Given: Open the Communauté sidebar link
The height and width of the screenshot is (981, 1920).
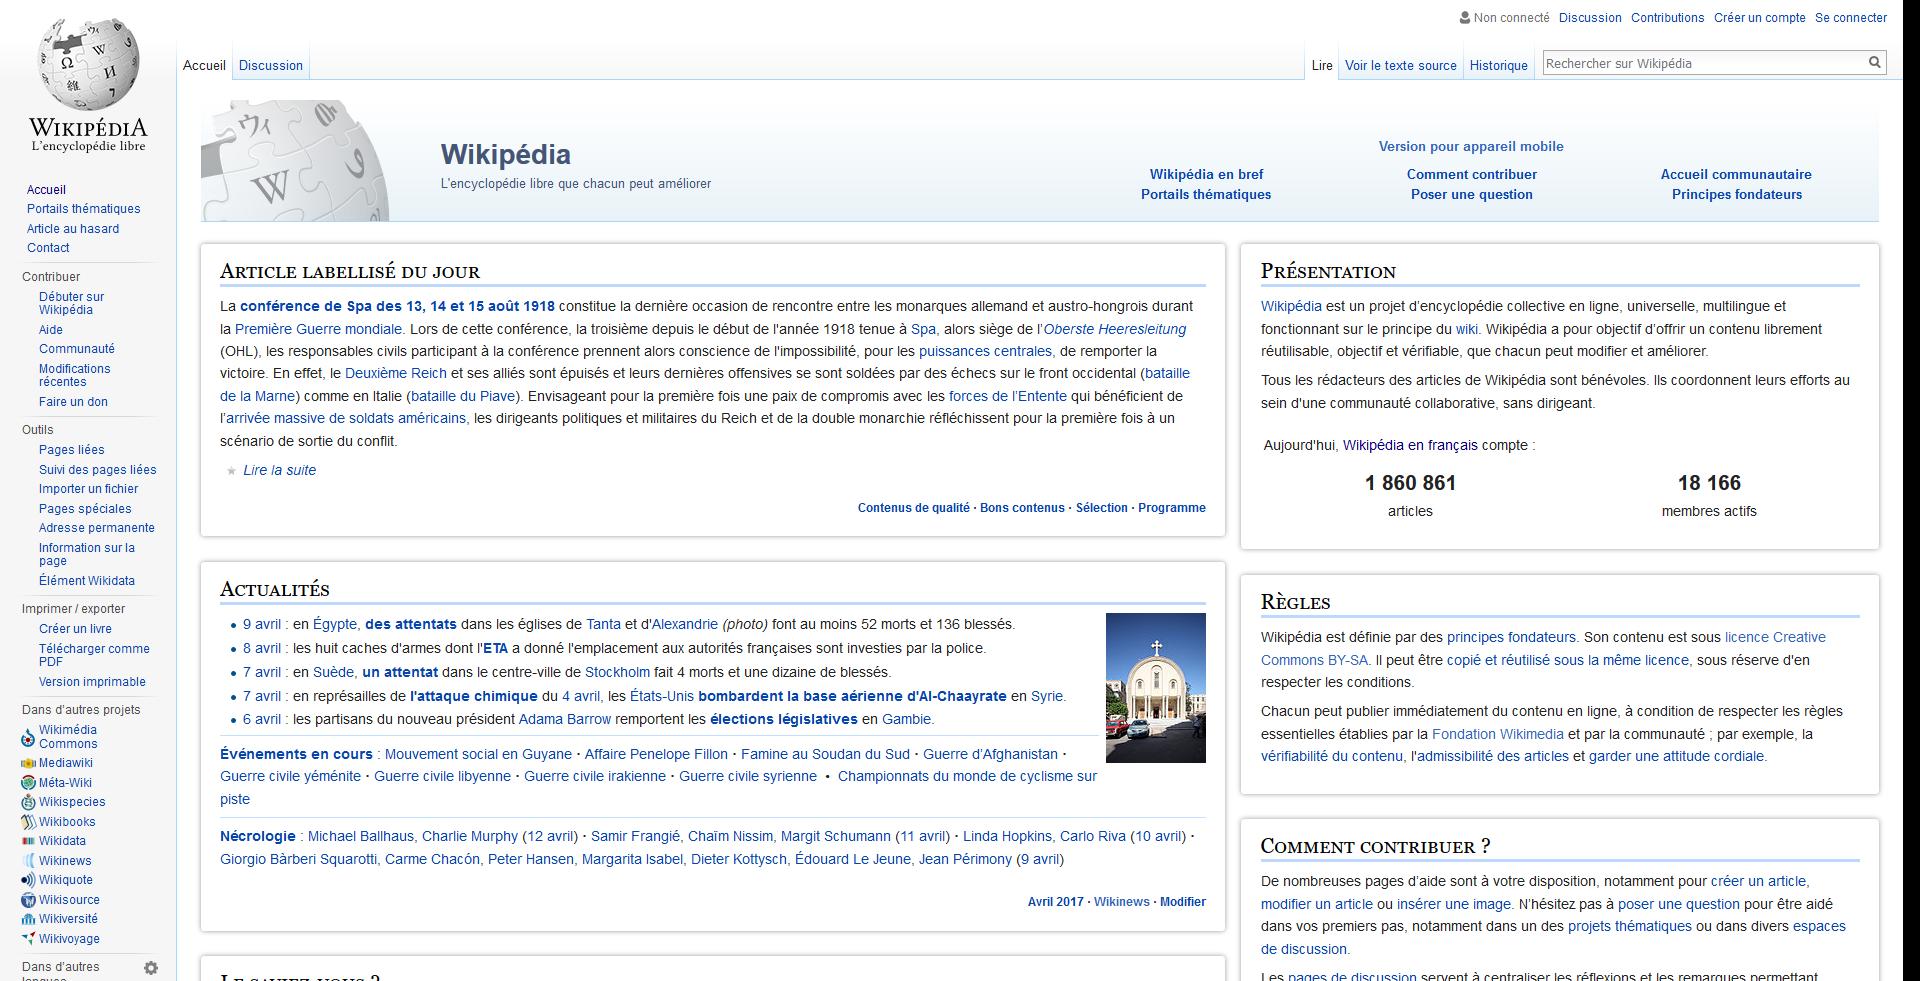Looking at the screenshot, I should tap(77, 349).
